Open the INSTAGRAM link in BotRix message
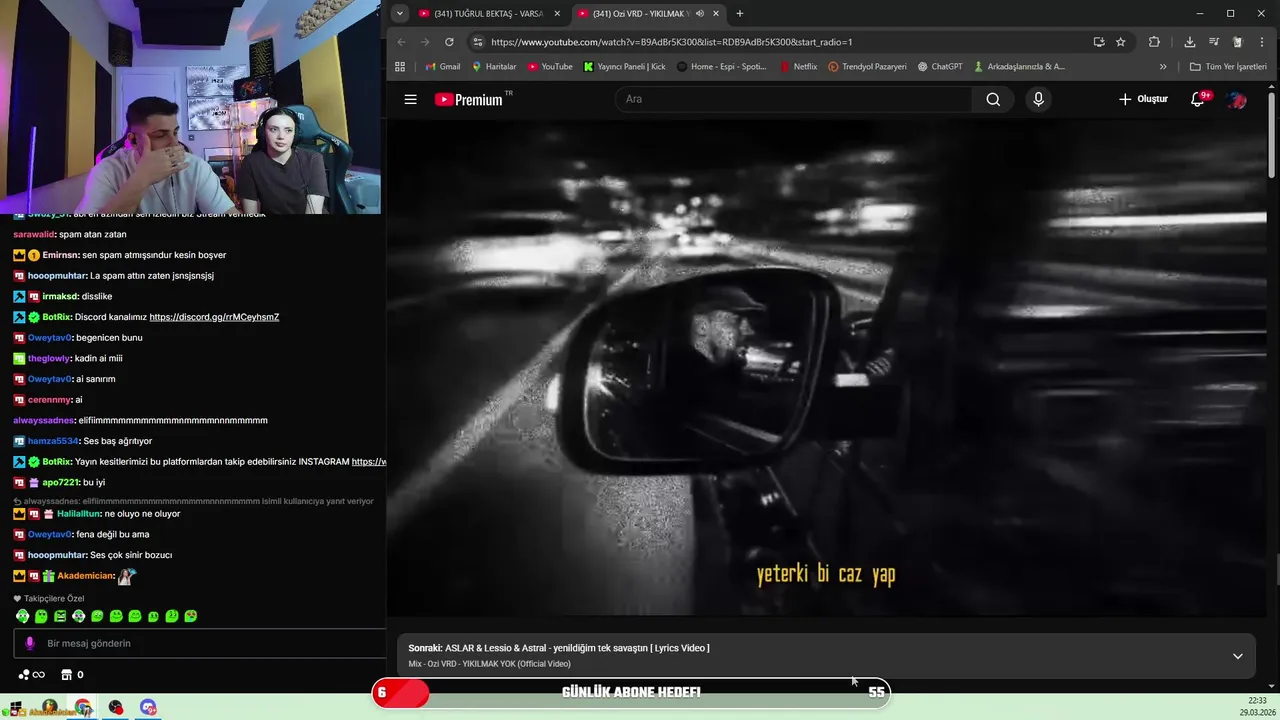This screenshot has width=1280, height=720. (x=369, y=462)
